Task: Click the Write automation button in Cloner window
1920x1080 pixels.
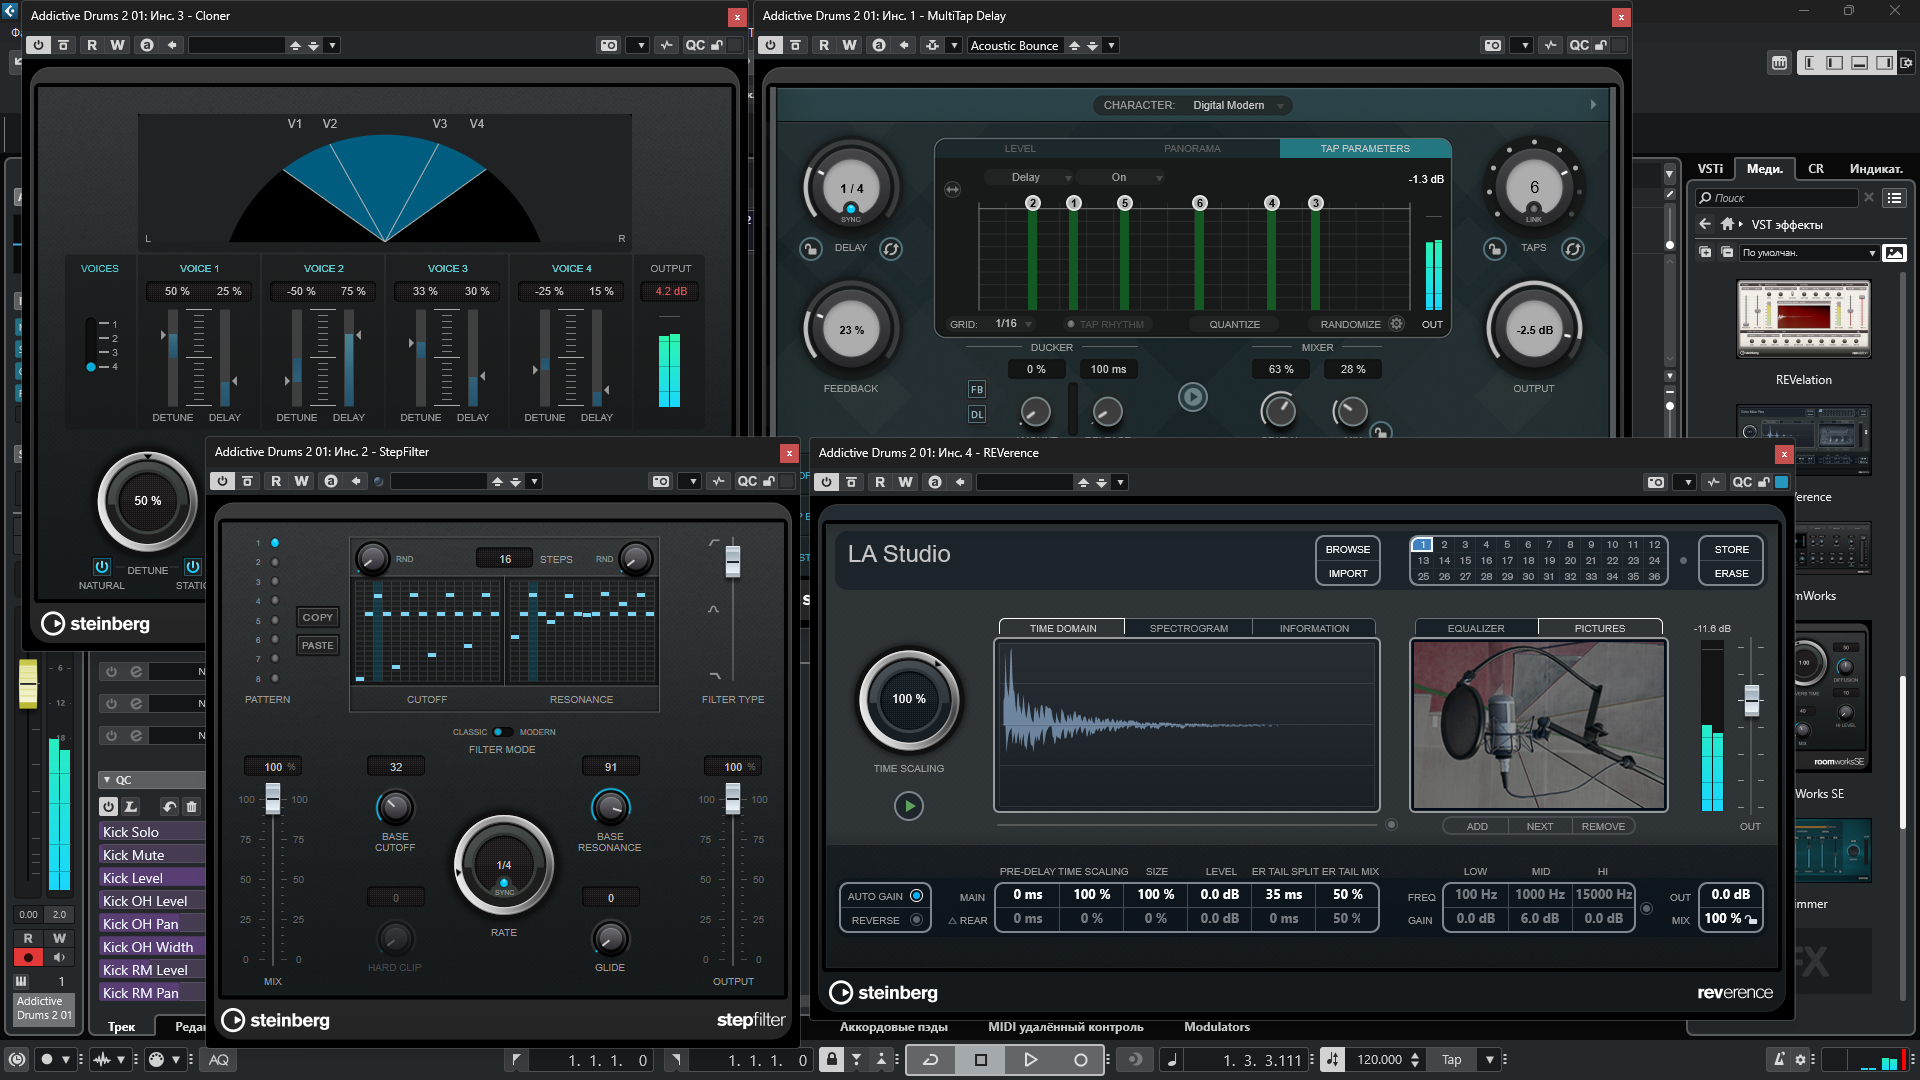Action: pyautogui.click(x=117, y=45)
